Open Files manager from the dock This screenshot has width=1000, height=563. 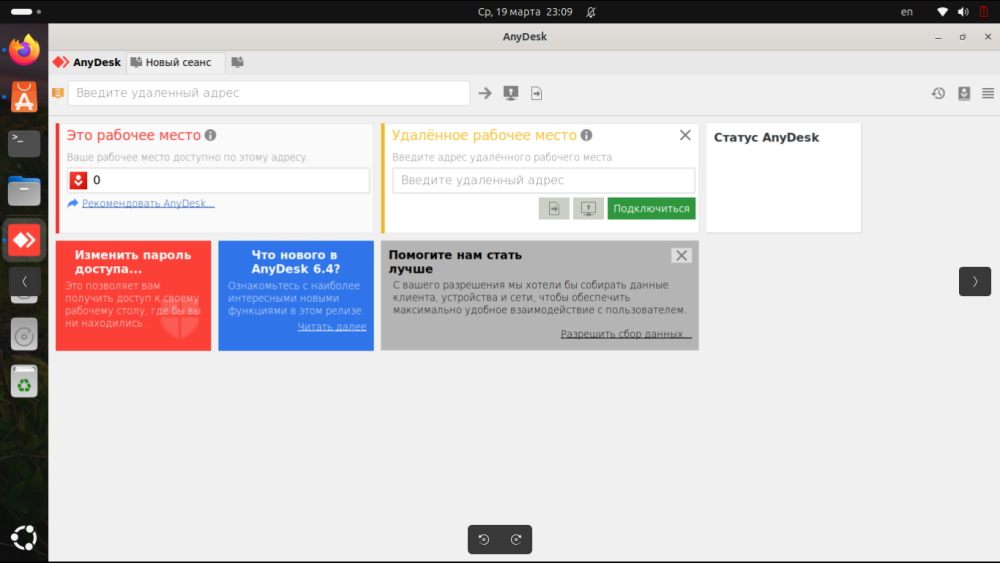coord(24,191)
